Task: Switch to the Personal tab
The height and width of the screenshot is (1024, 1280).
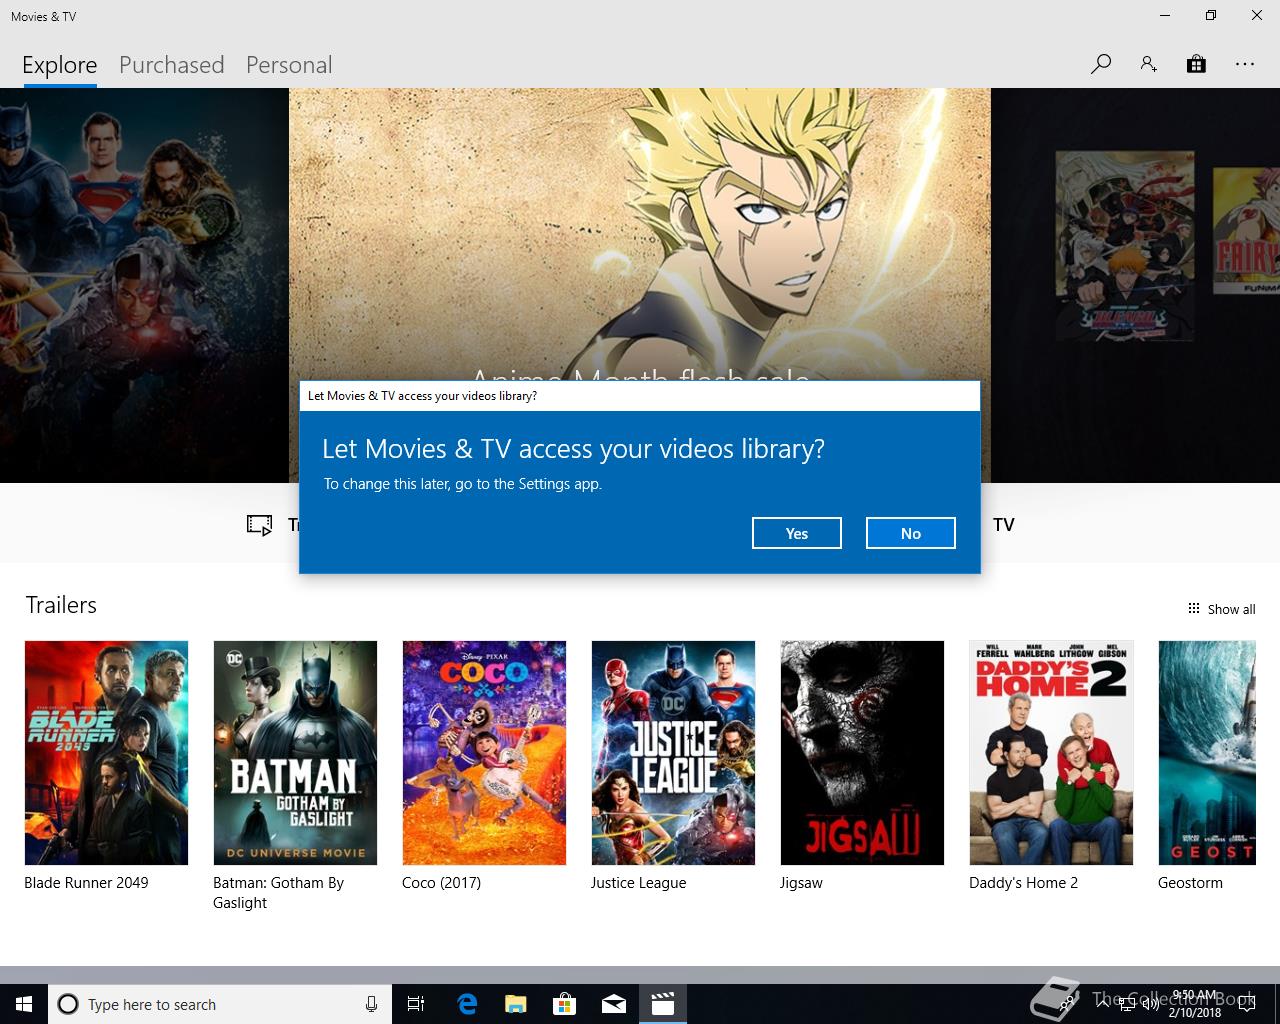Action: coord(289,65)
